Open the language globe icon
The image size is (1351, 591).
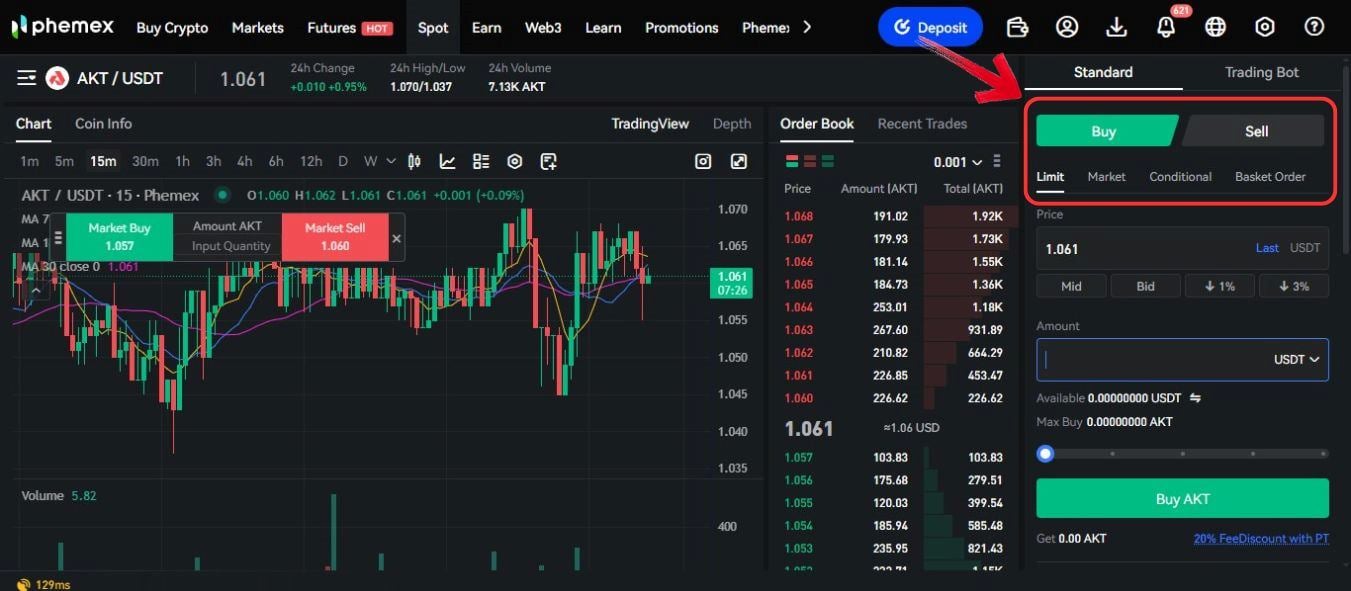[x=1216, y=27]
